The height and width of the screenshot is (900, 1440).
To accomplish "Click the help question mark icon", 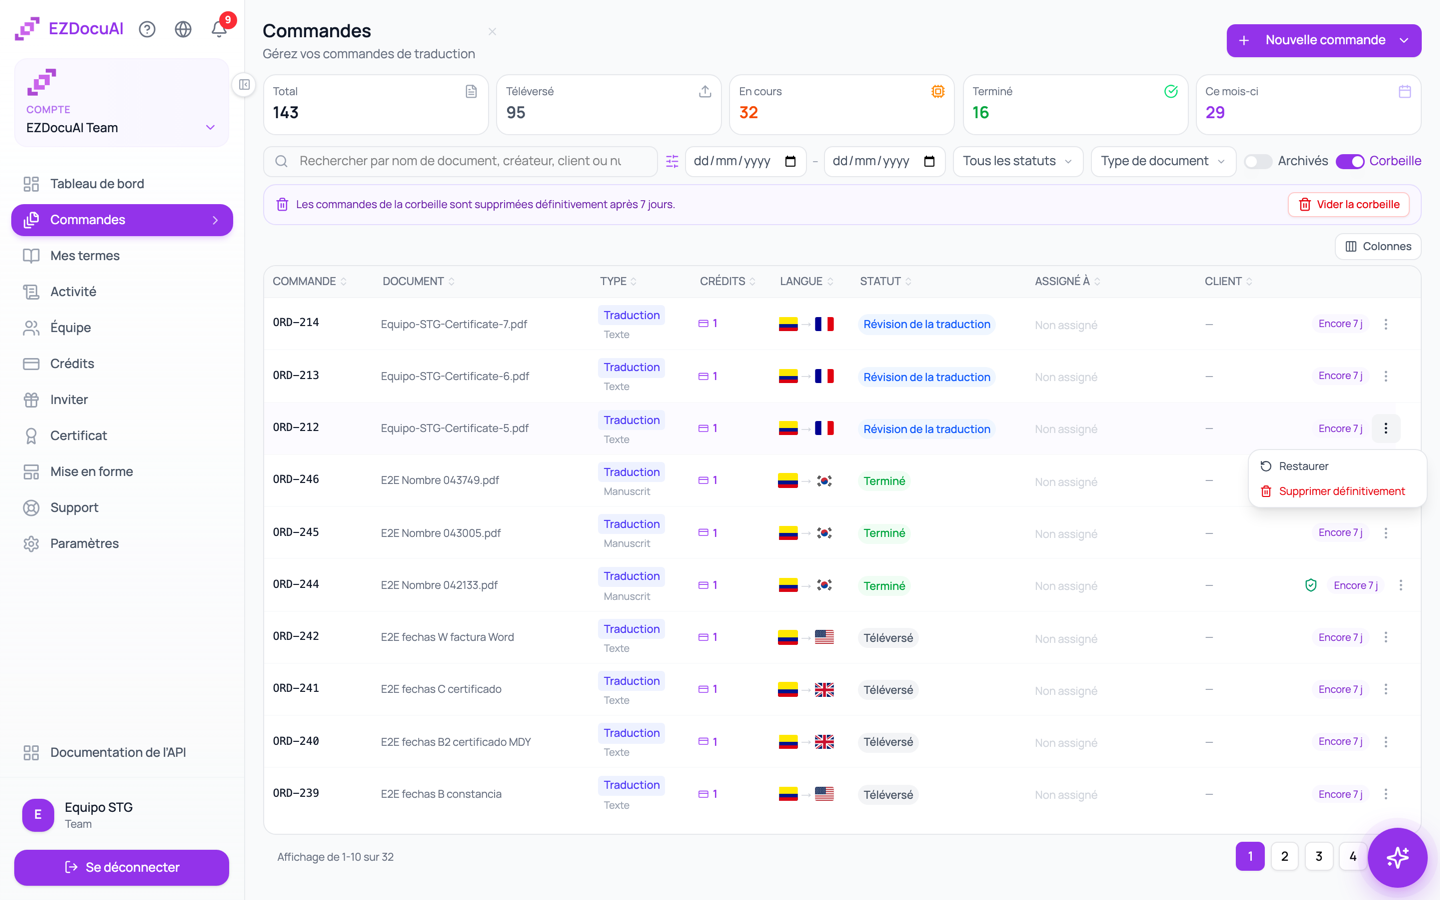I will 147,29.
